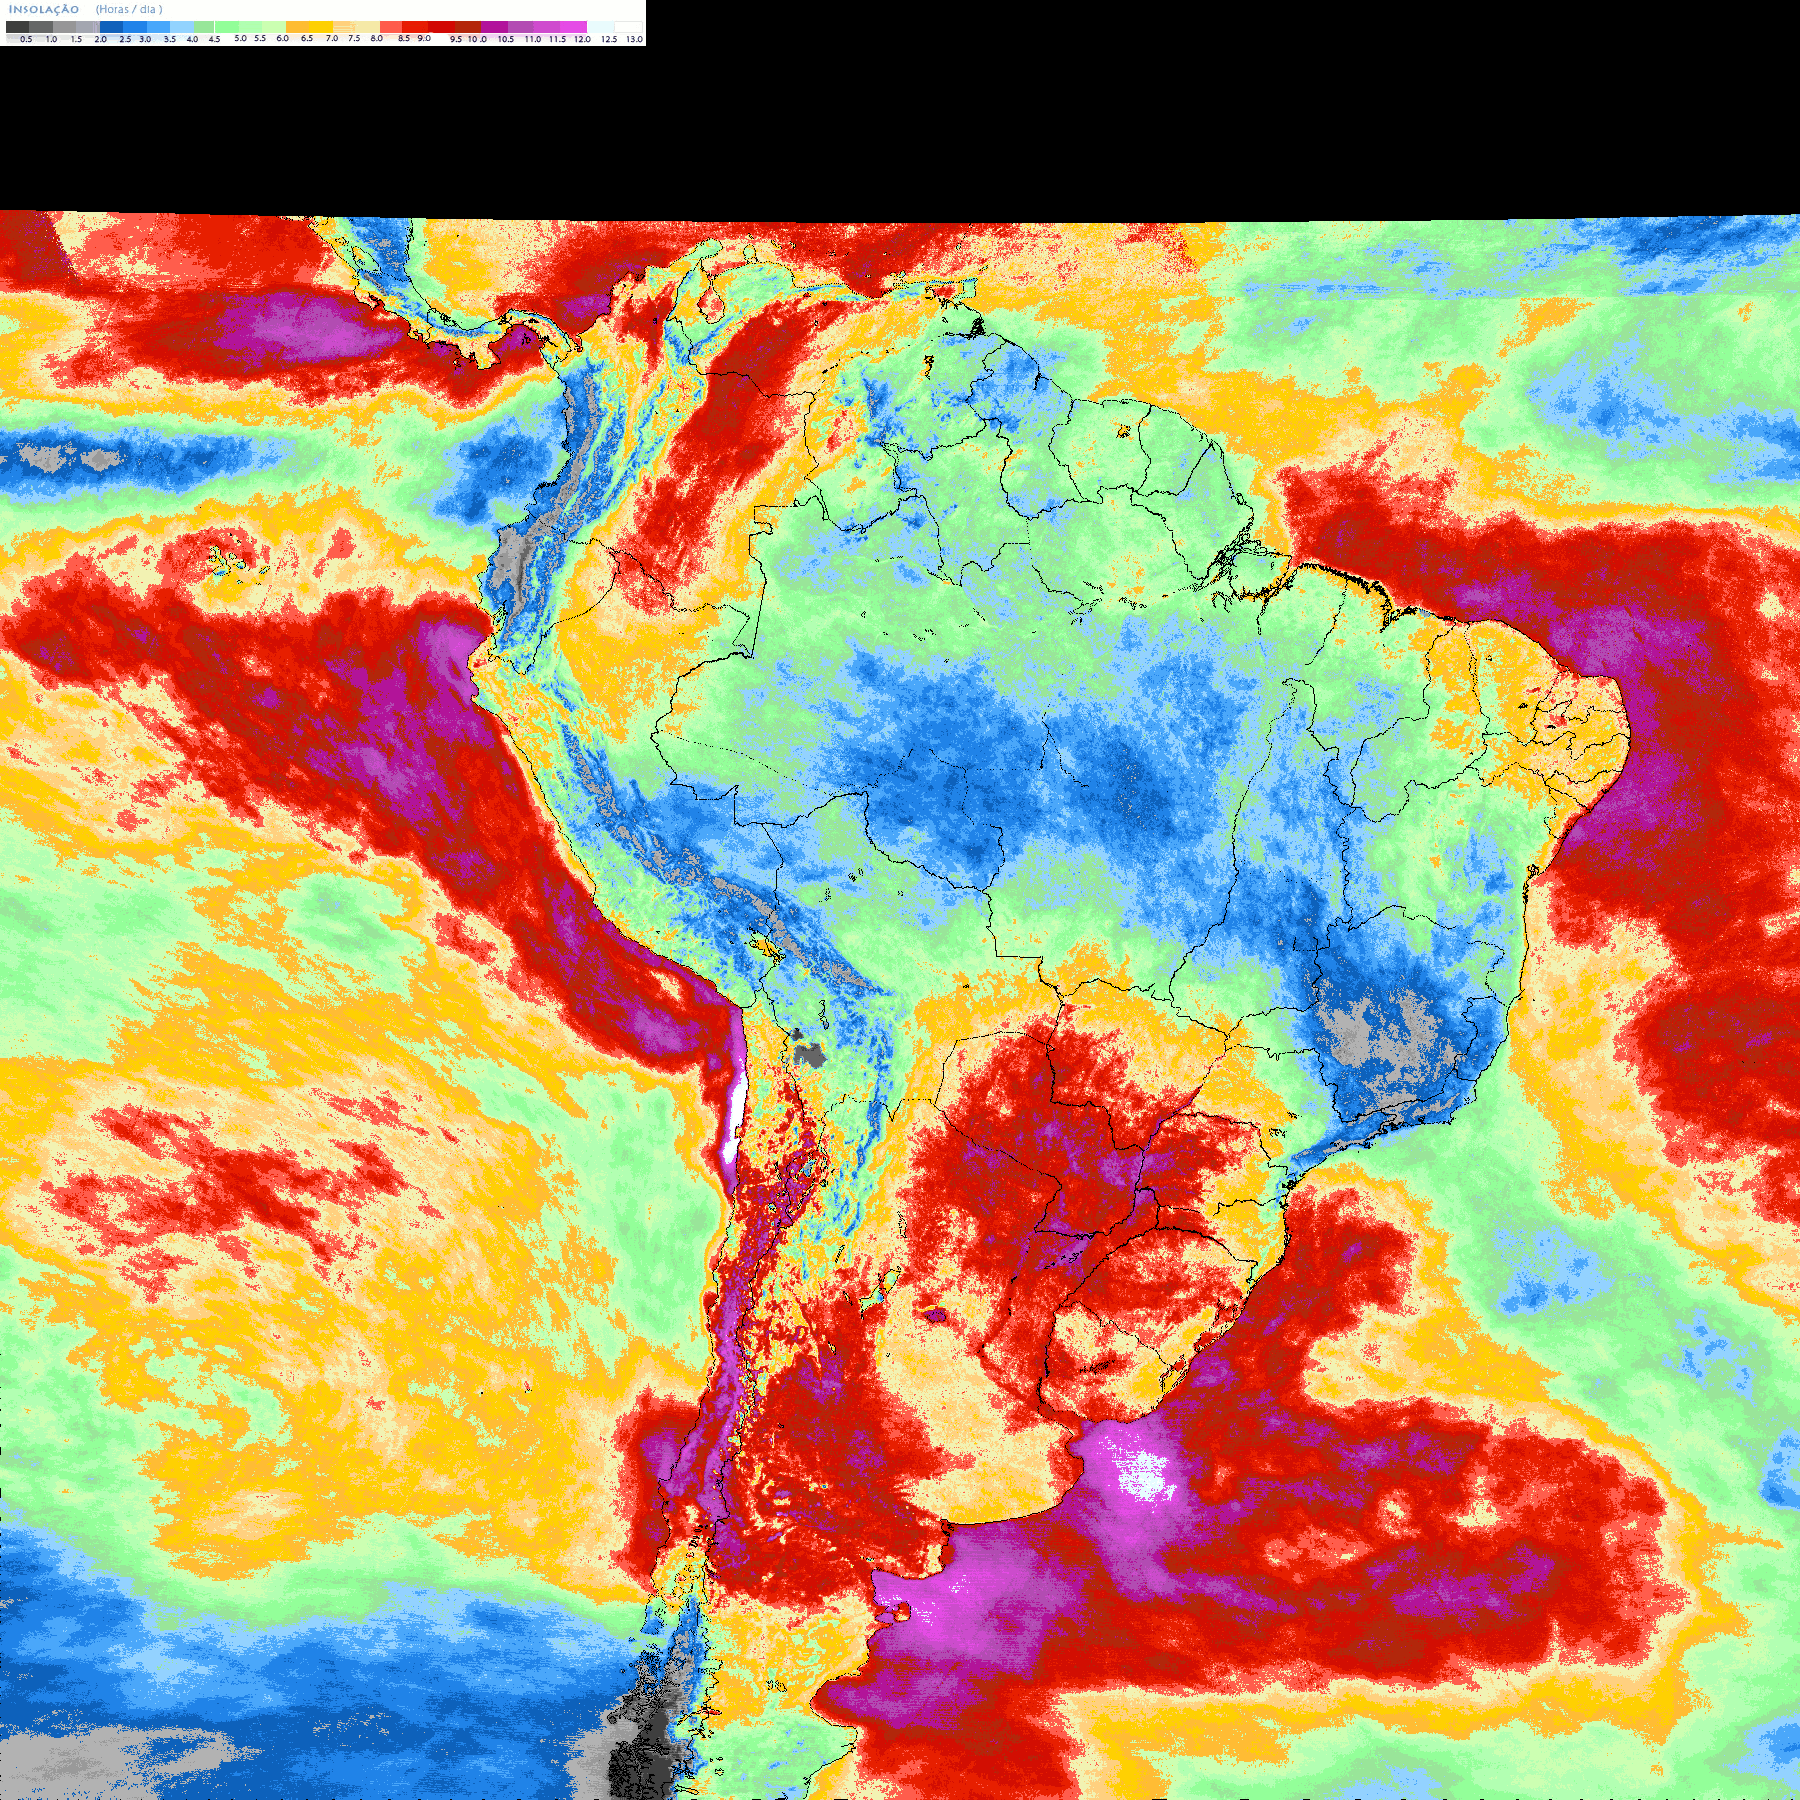Click the INSOLAÇÃO legend title
Screen dimensions: 1800x1800
pos(44,9)
